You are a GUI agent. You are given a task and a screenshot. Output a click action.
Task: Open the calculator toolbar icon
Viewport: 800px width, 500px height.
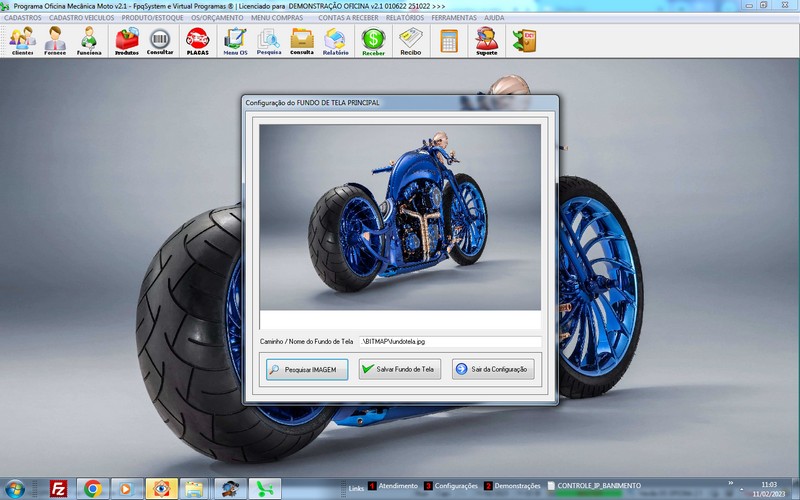(449, 41)
